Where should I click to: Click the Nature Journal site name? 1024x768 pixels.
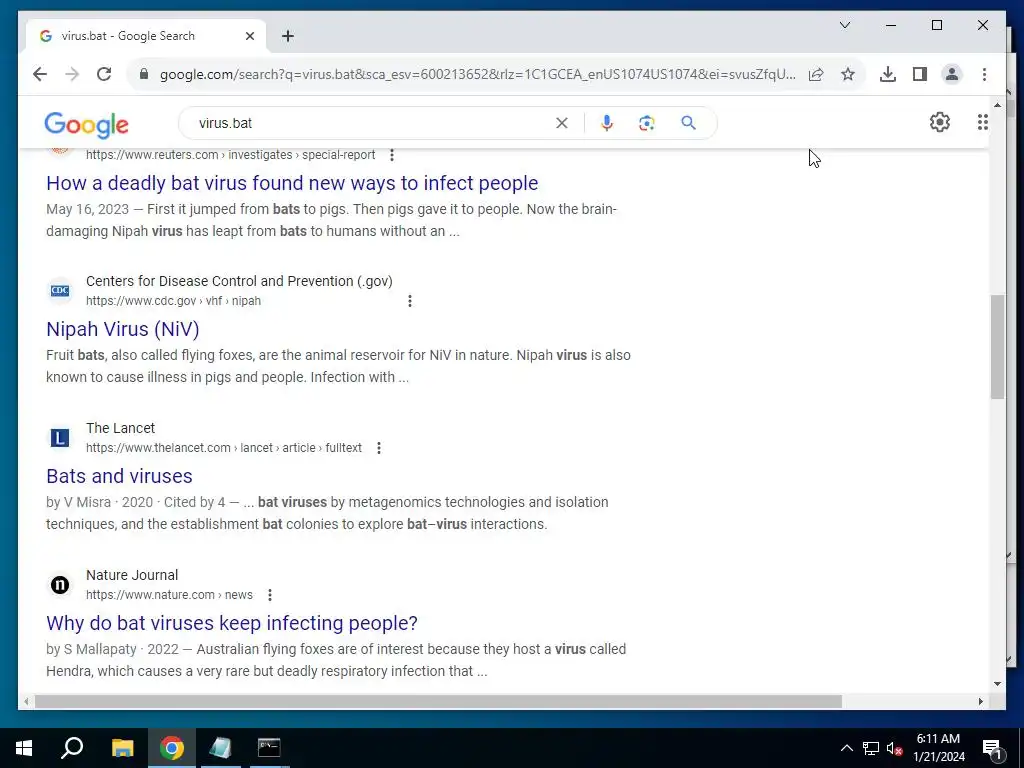pyautogui.click(x=132, y=575)
